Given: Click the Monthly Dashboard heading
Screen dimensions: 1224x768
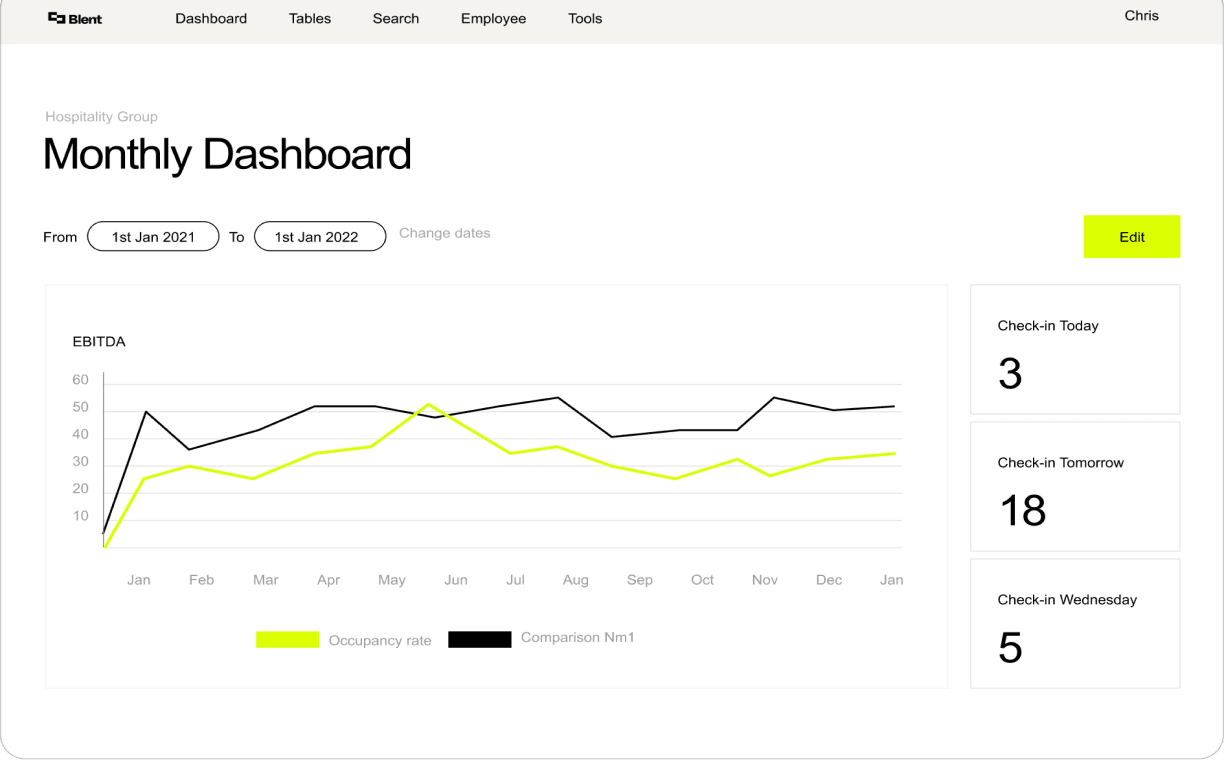Looking at the screenshot, I should [x=227, y=154].
